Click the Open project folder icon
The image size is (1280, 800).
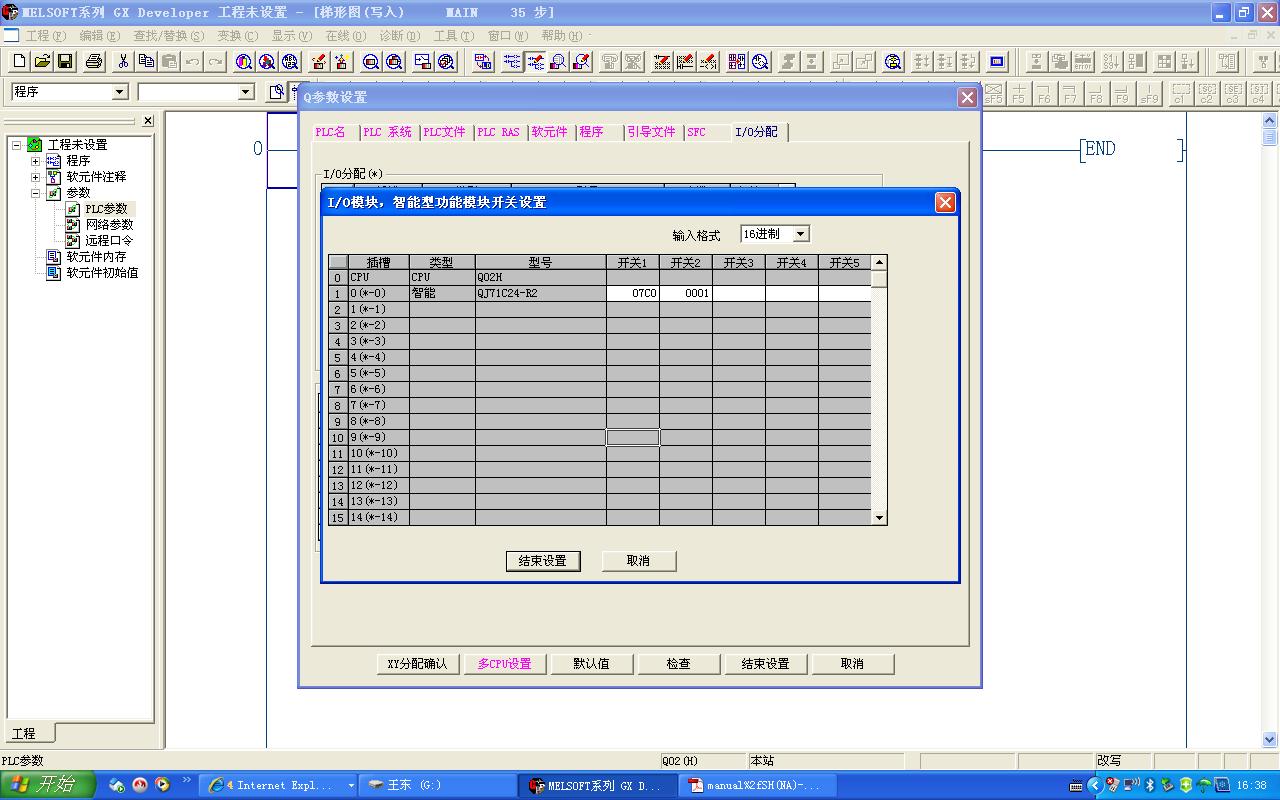pyautogui.click(x=42, y=62)
